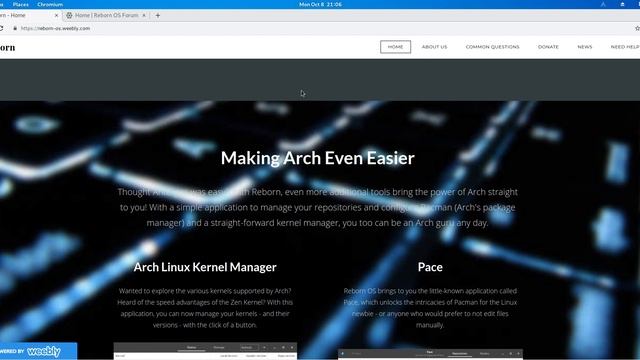Close the first Reborn Home tab
The height and width of the screenshot is (360, 640).
tap(56, 16)
